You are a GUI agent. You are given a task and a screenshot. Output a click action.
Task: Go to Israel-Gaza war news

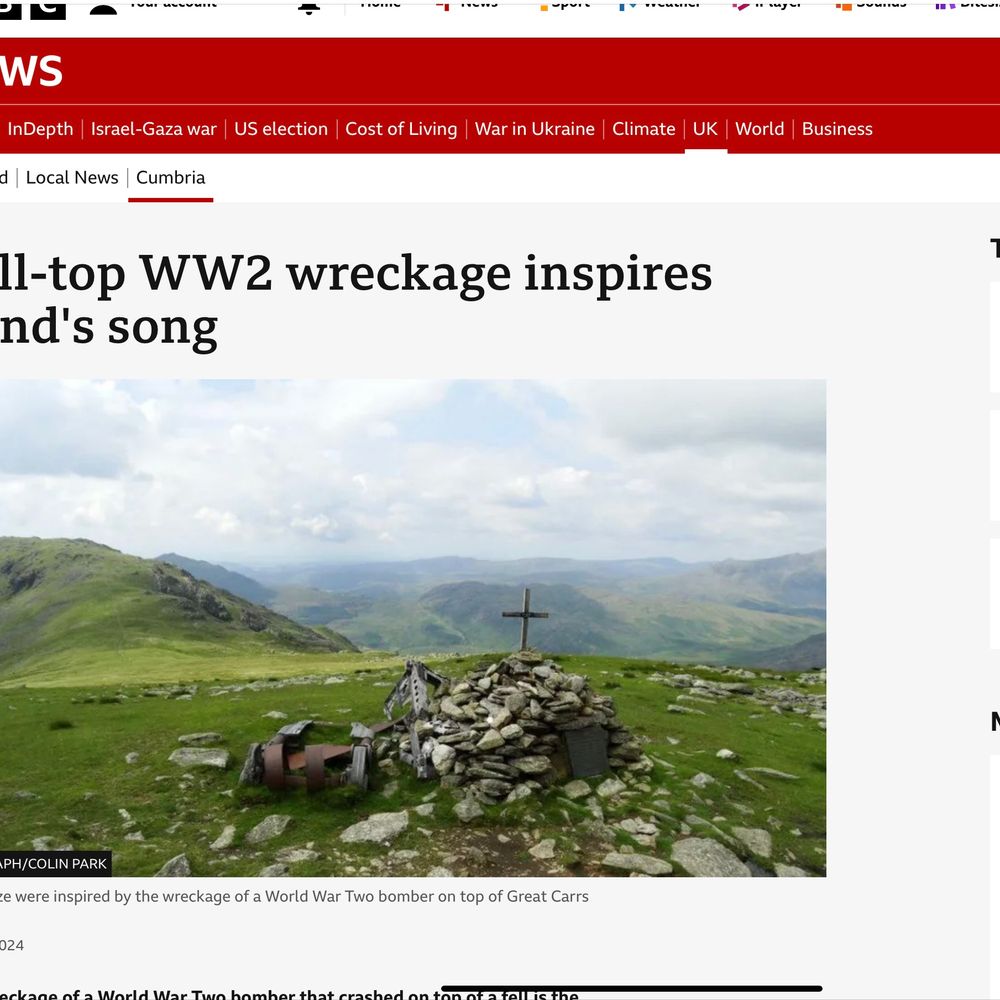[x=154, y=129]
